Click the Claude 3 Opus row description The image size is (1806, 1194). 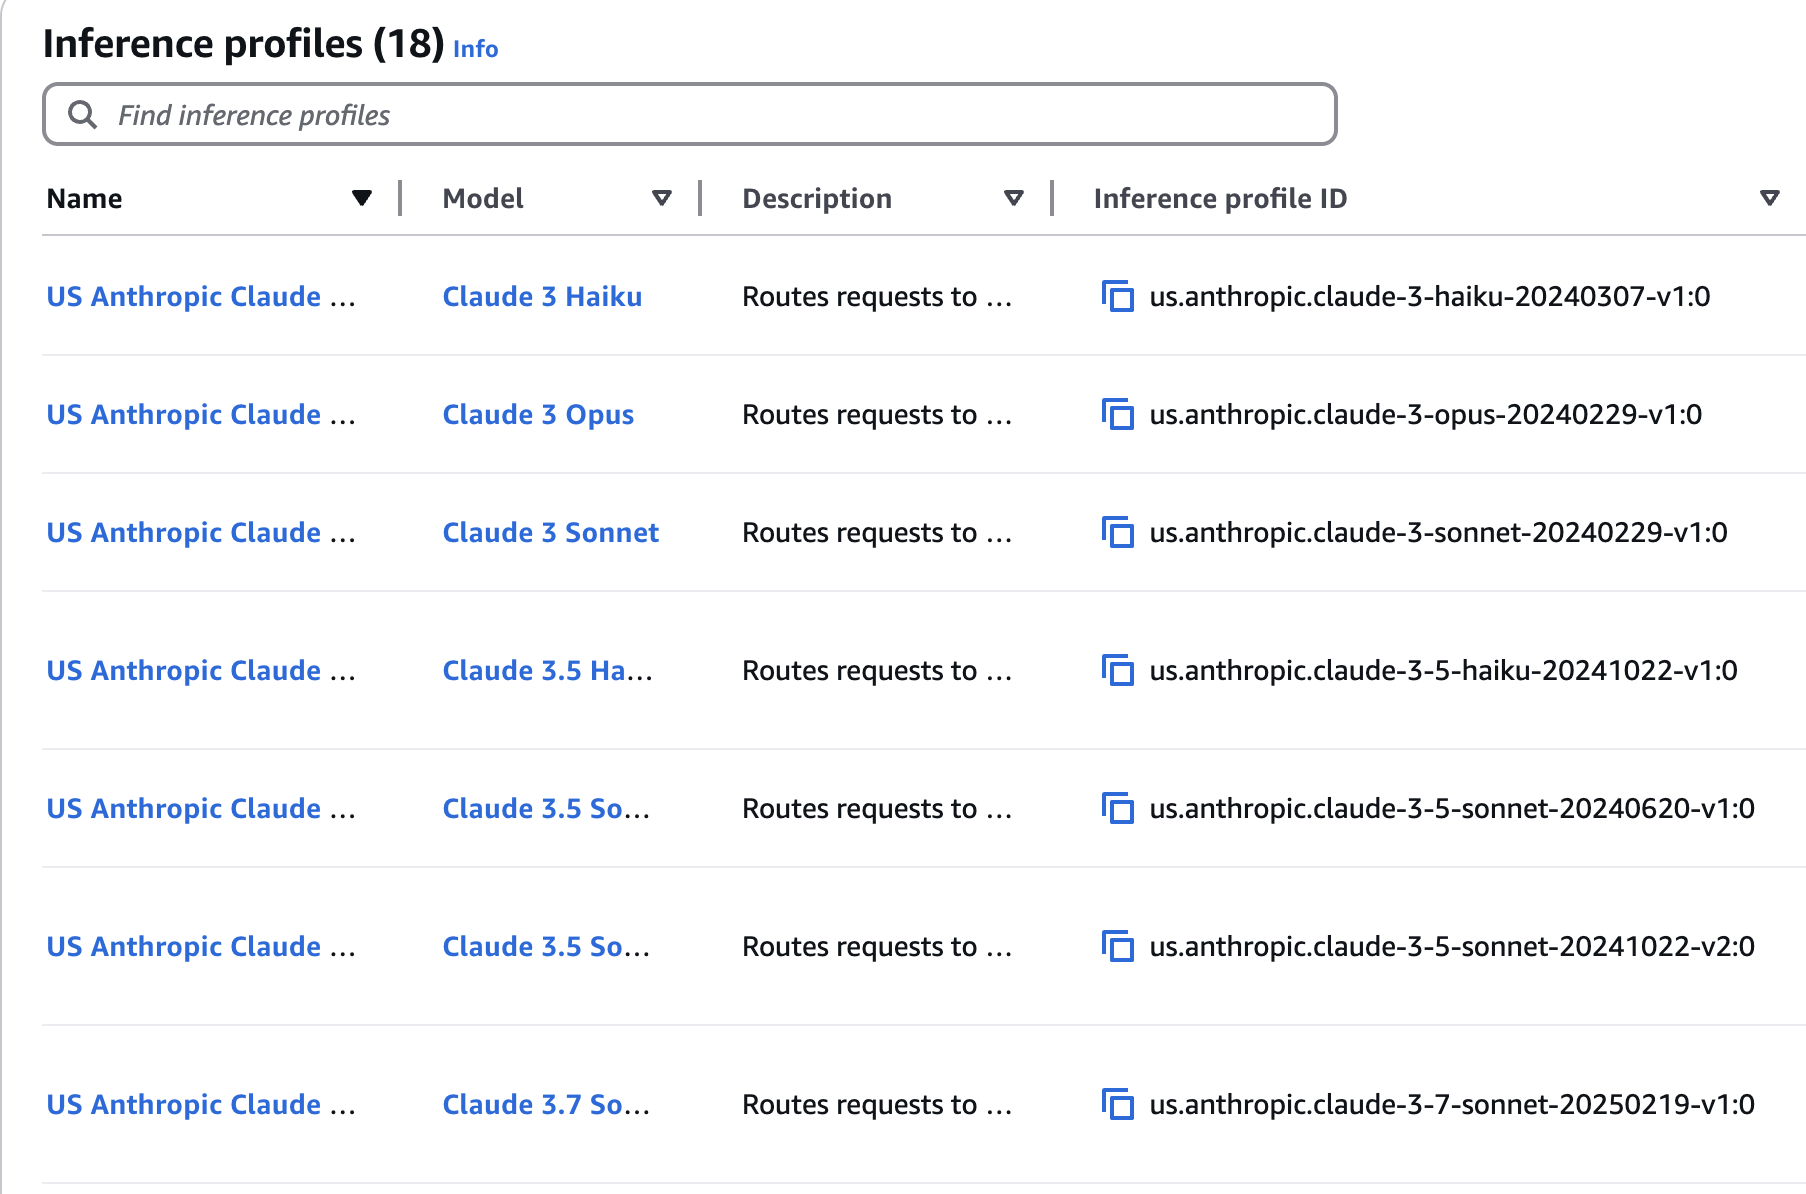(877, 414)
